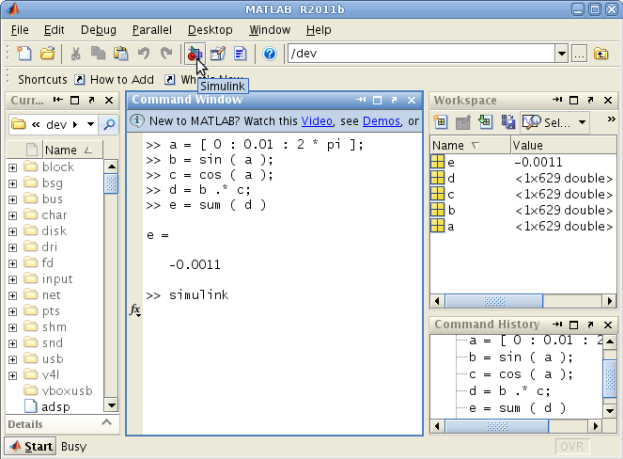Select 'b = sin ( a );' in Command History
Screen dimensions: 623x459
[x=521, y=358]
